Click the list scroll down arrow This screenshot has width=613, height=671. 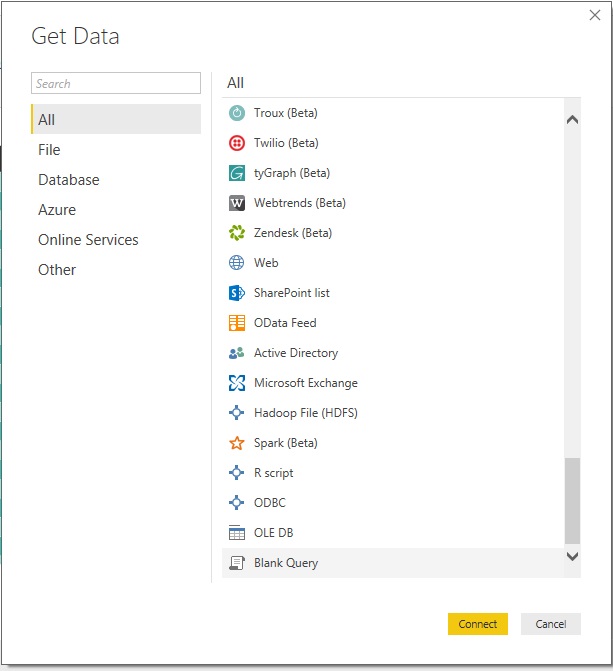(x=572, y=556)
